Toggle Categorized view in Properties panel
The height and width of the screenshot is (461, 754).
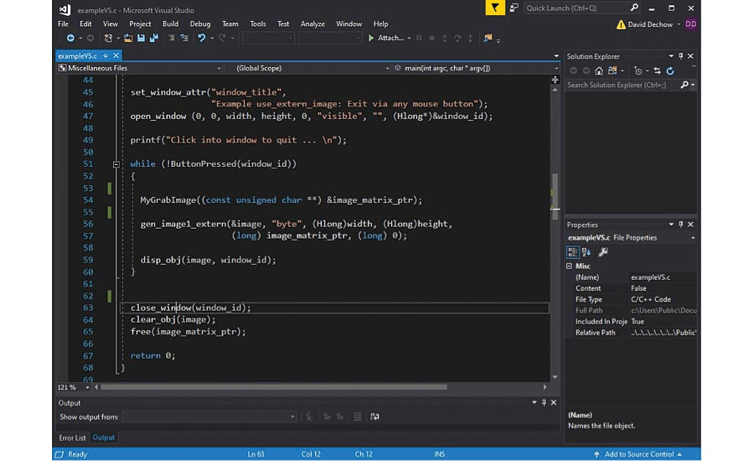tap(573, 252)
